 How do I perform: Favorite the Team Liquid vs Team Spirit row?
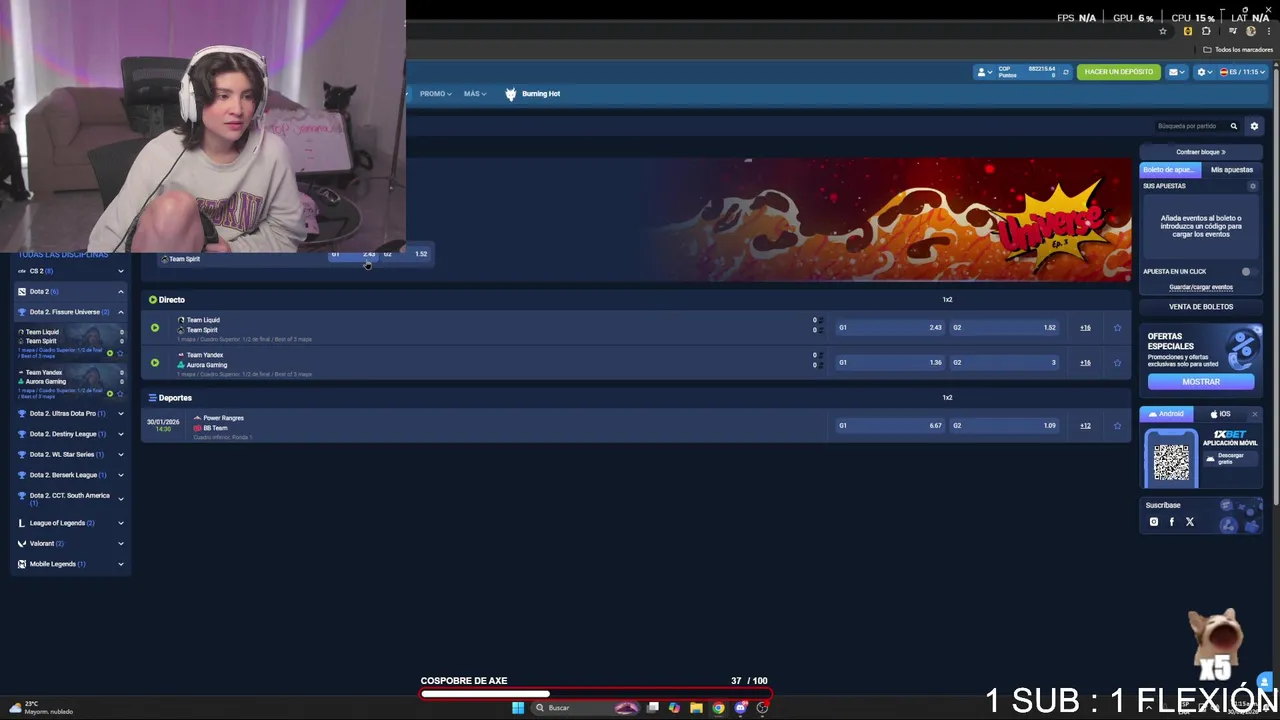tap(1117, 328)
